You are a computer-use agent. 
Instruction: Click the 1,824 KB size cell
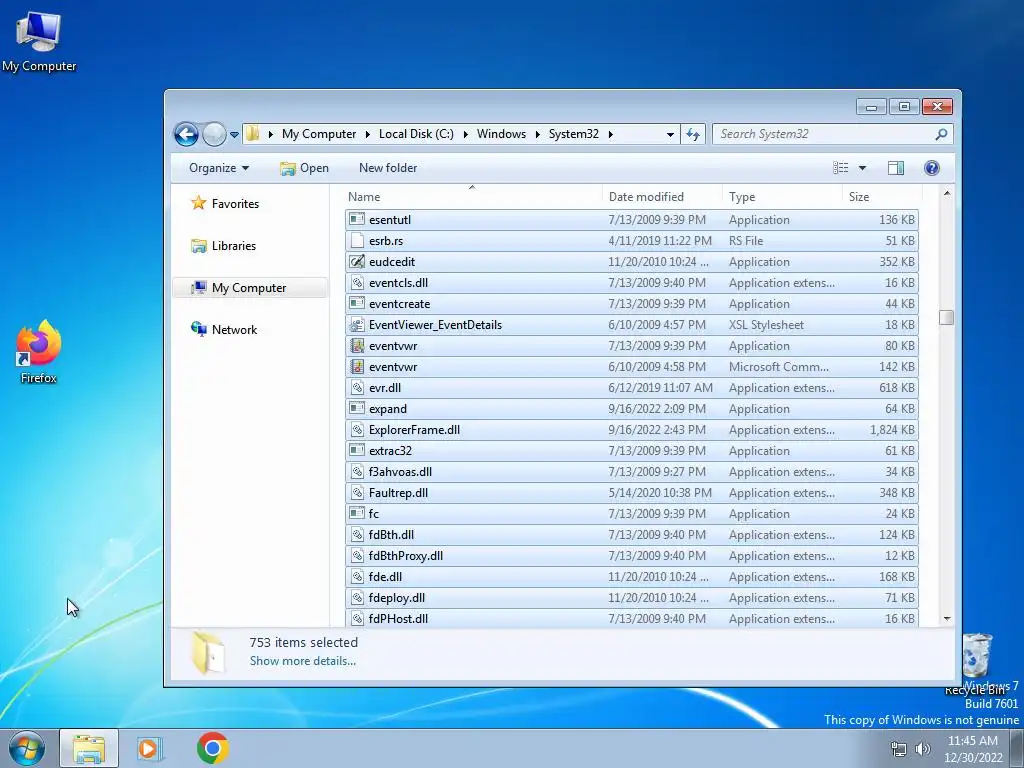click(x=892, y=430)
